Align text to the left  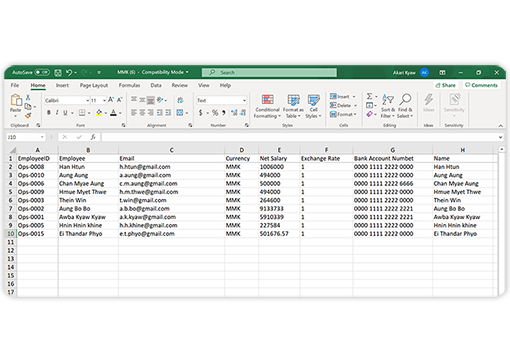(134, 113)
